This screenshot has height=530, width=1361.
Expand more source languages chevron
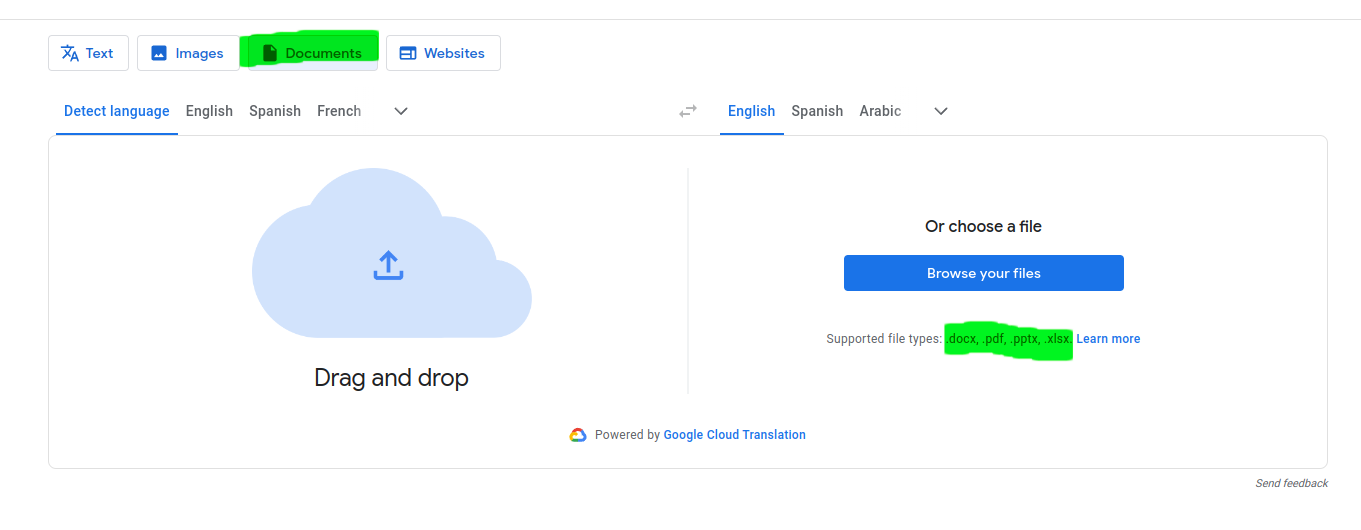(401, 111)
